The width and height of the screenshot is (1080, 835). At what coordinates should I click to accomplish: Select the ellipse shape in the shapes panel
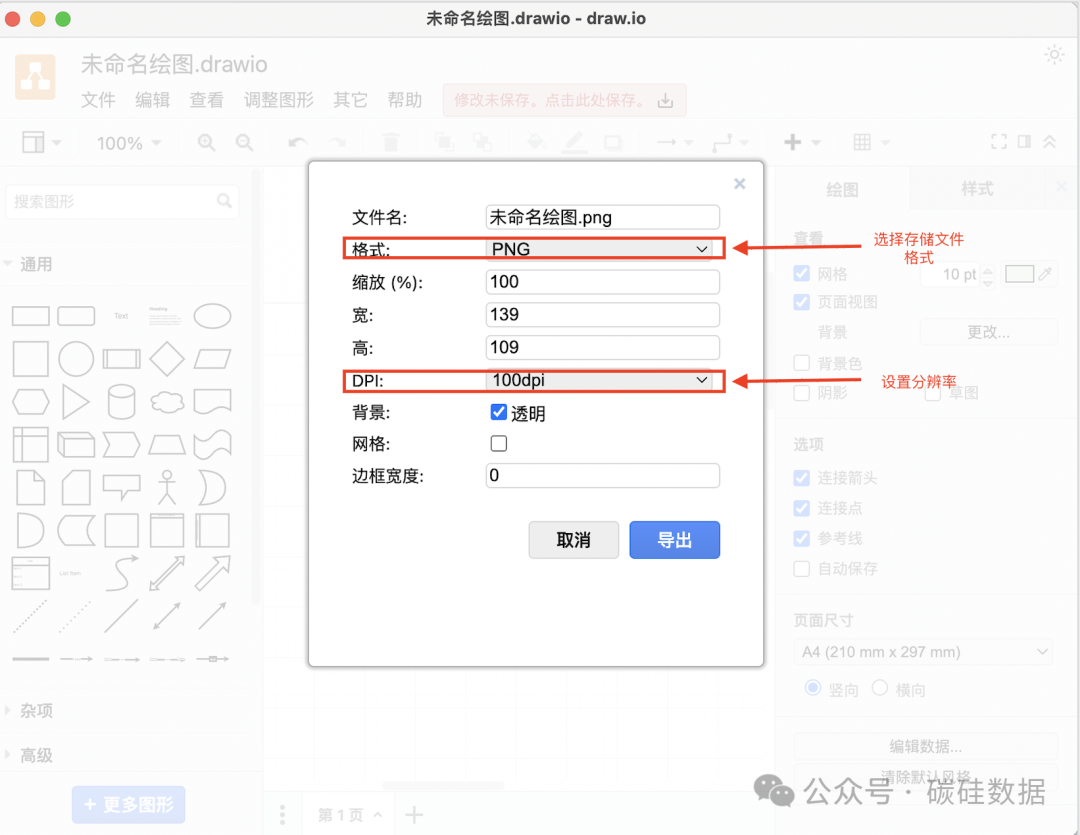click(x=212, y=315)
